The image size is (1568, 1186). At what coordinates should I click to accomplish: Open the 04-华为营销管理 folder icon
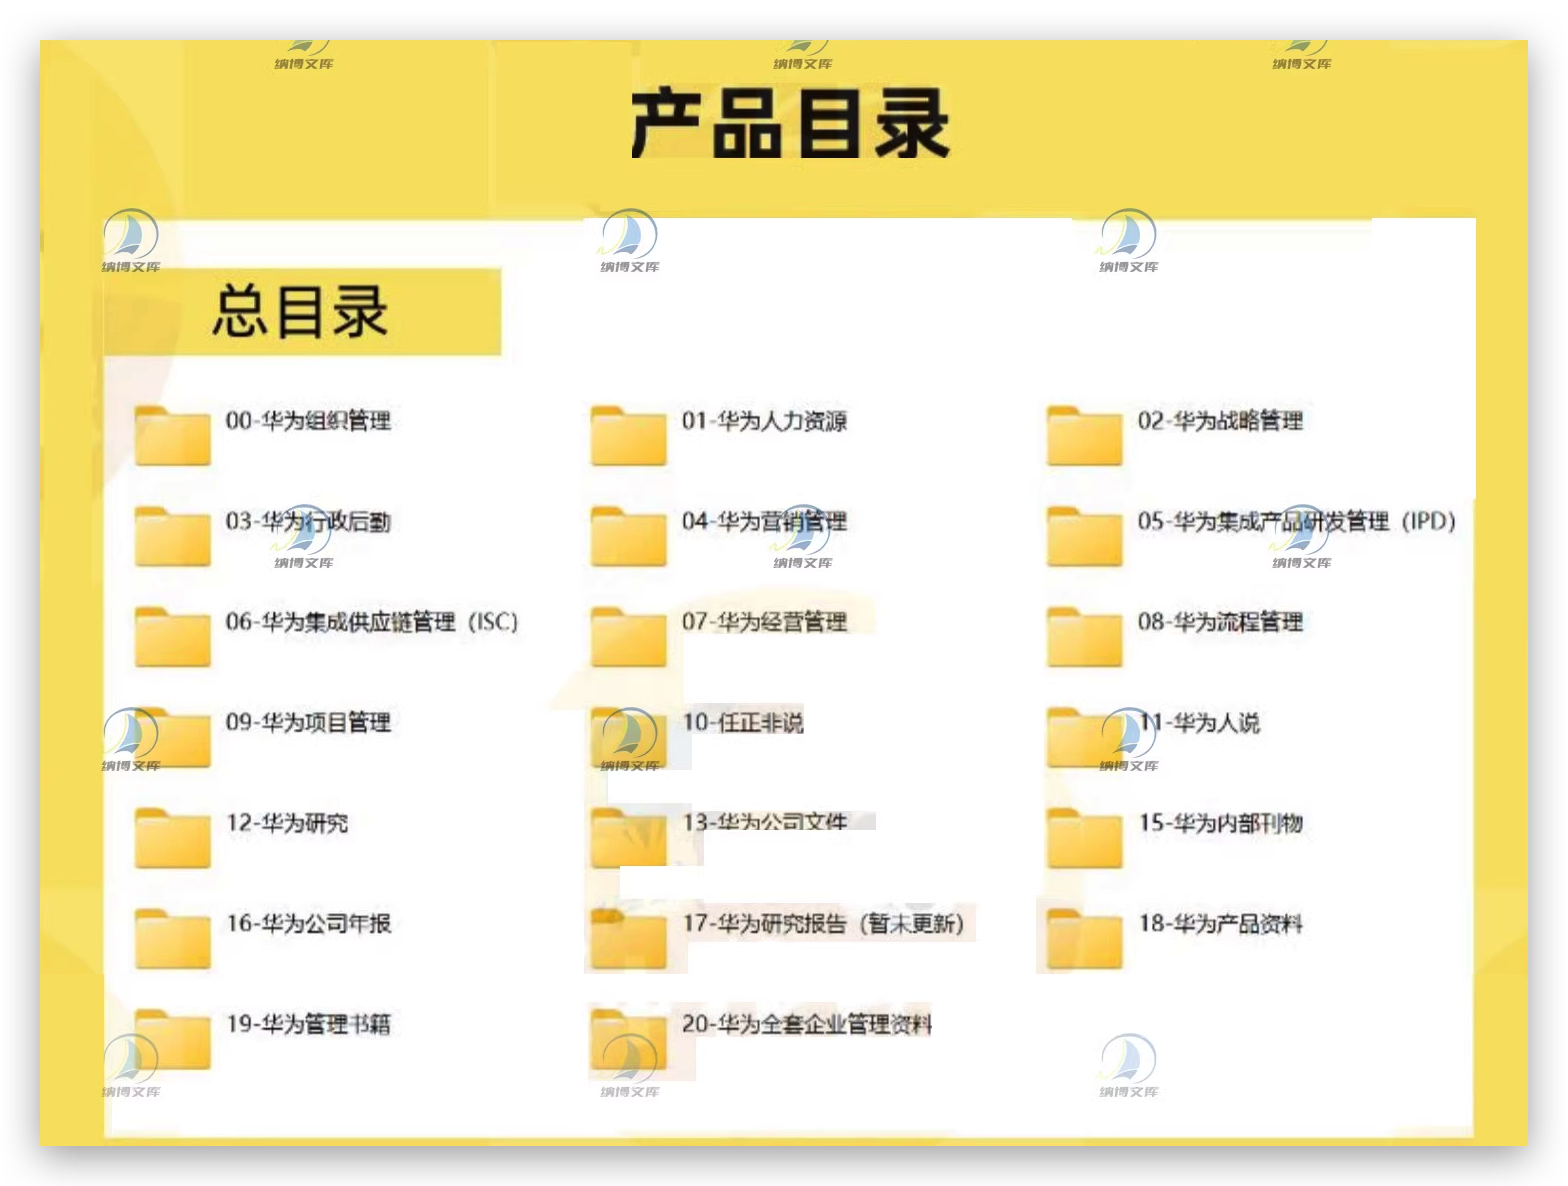click(x=628, y=536)
